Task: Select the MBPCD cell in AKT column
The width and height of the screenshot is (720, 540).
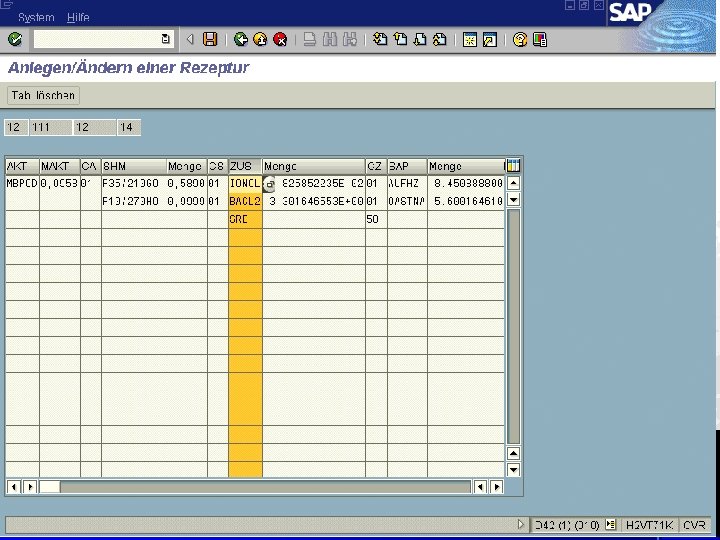Action: pyautogui.click(x=22, y=184)
